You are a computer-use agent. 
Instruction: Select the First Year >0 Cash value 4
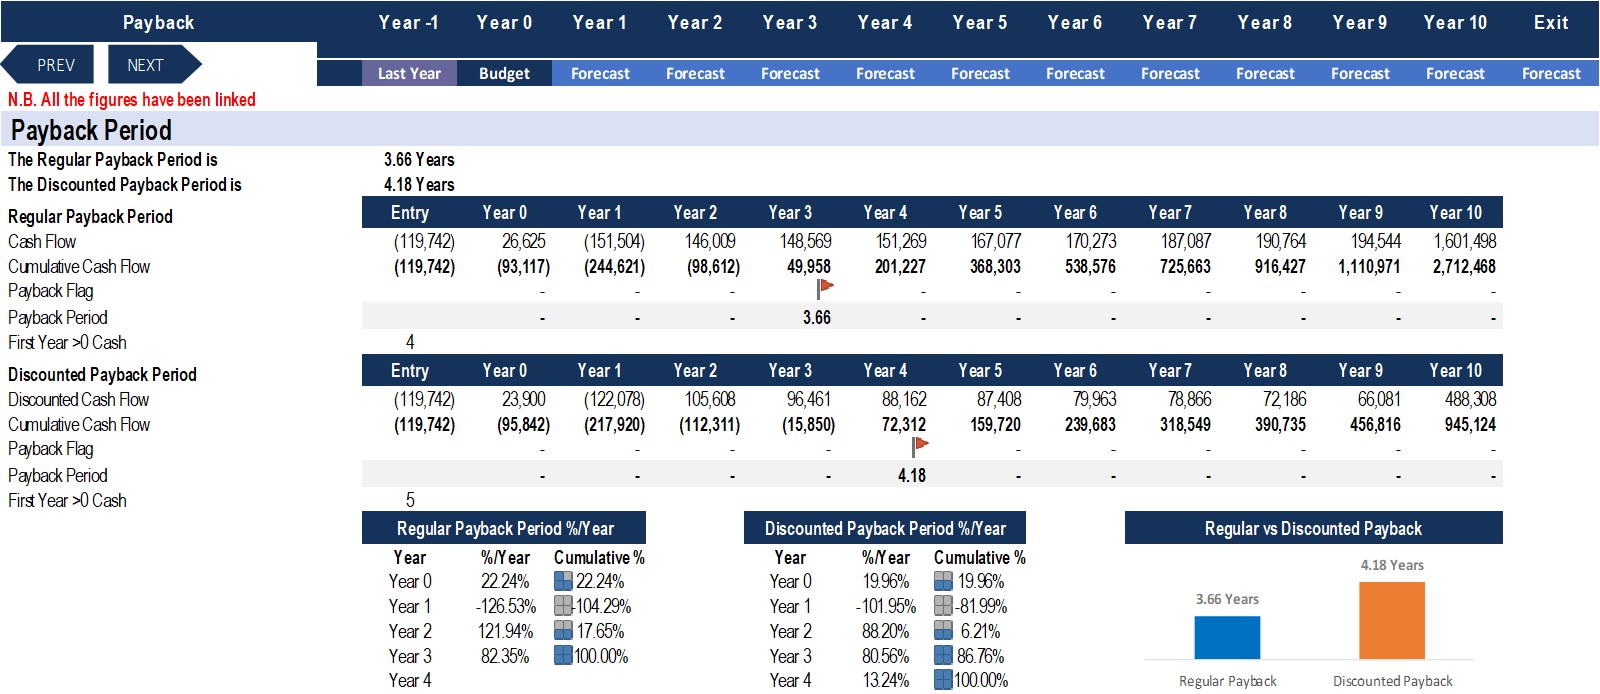point(410,342)
